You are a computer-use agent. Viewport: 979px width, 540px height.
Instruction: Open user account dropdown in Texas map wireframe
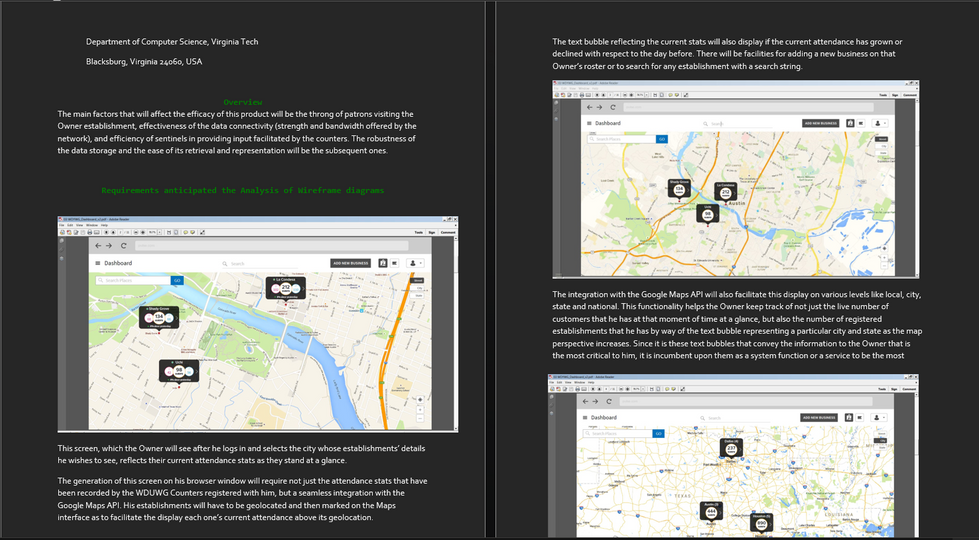click(x=878, y=418)
